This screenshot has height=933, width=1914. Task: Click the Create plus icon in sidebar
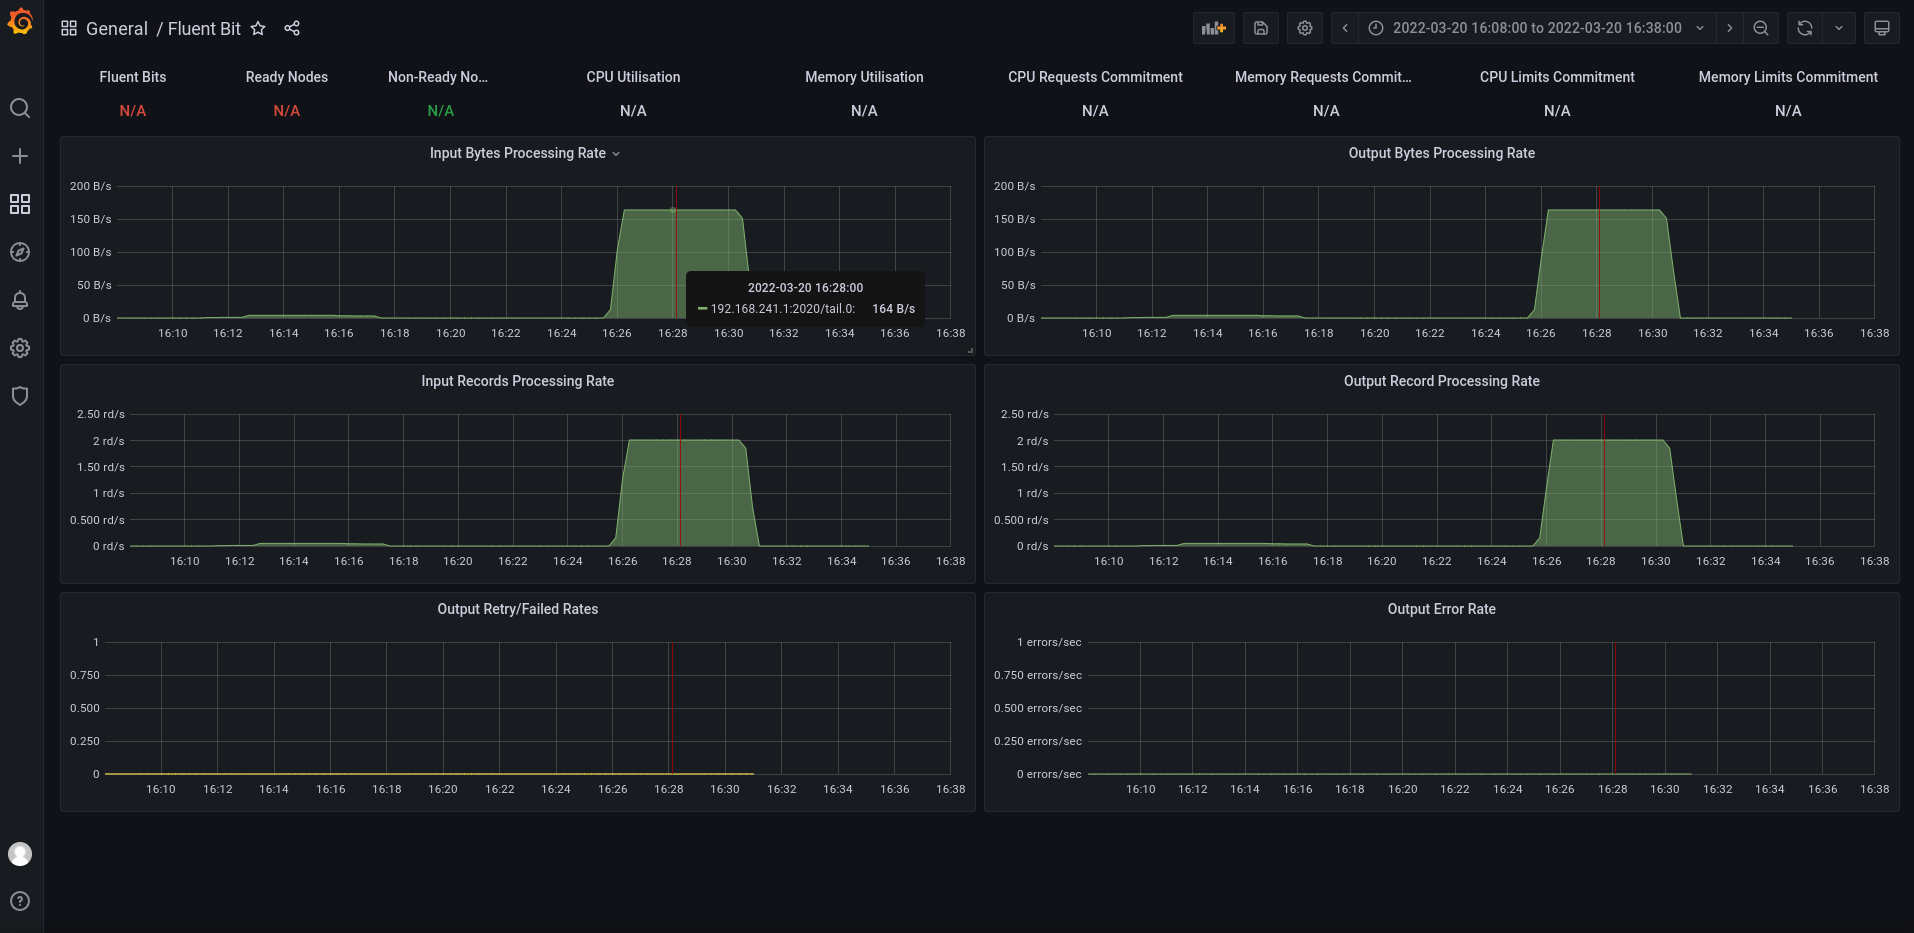click(x=20, y=156)
